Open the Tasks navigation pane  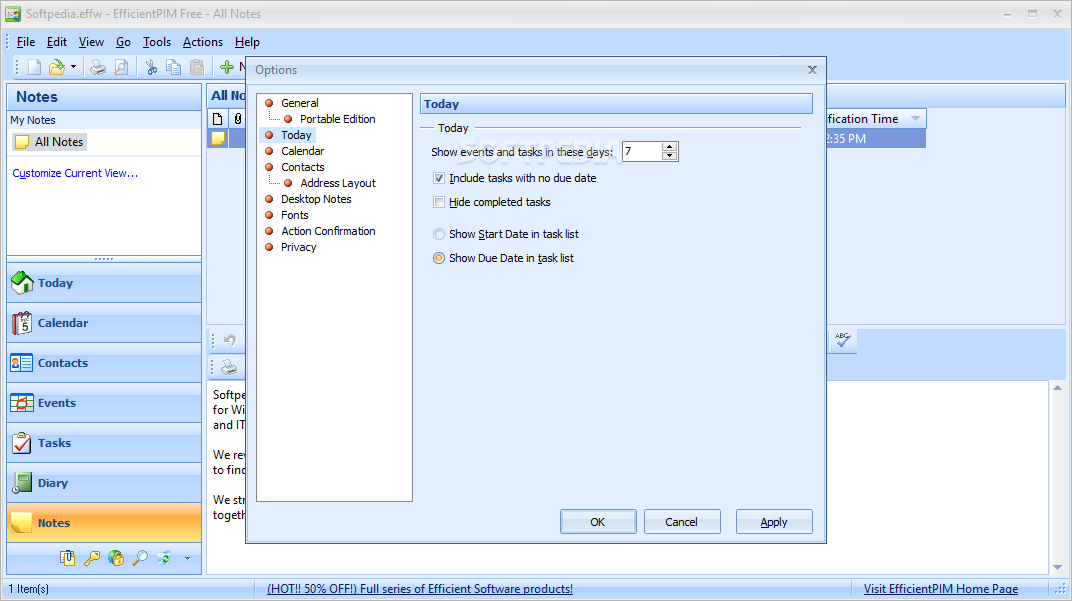[104, 442]
